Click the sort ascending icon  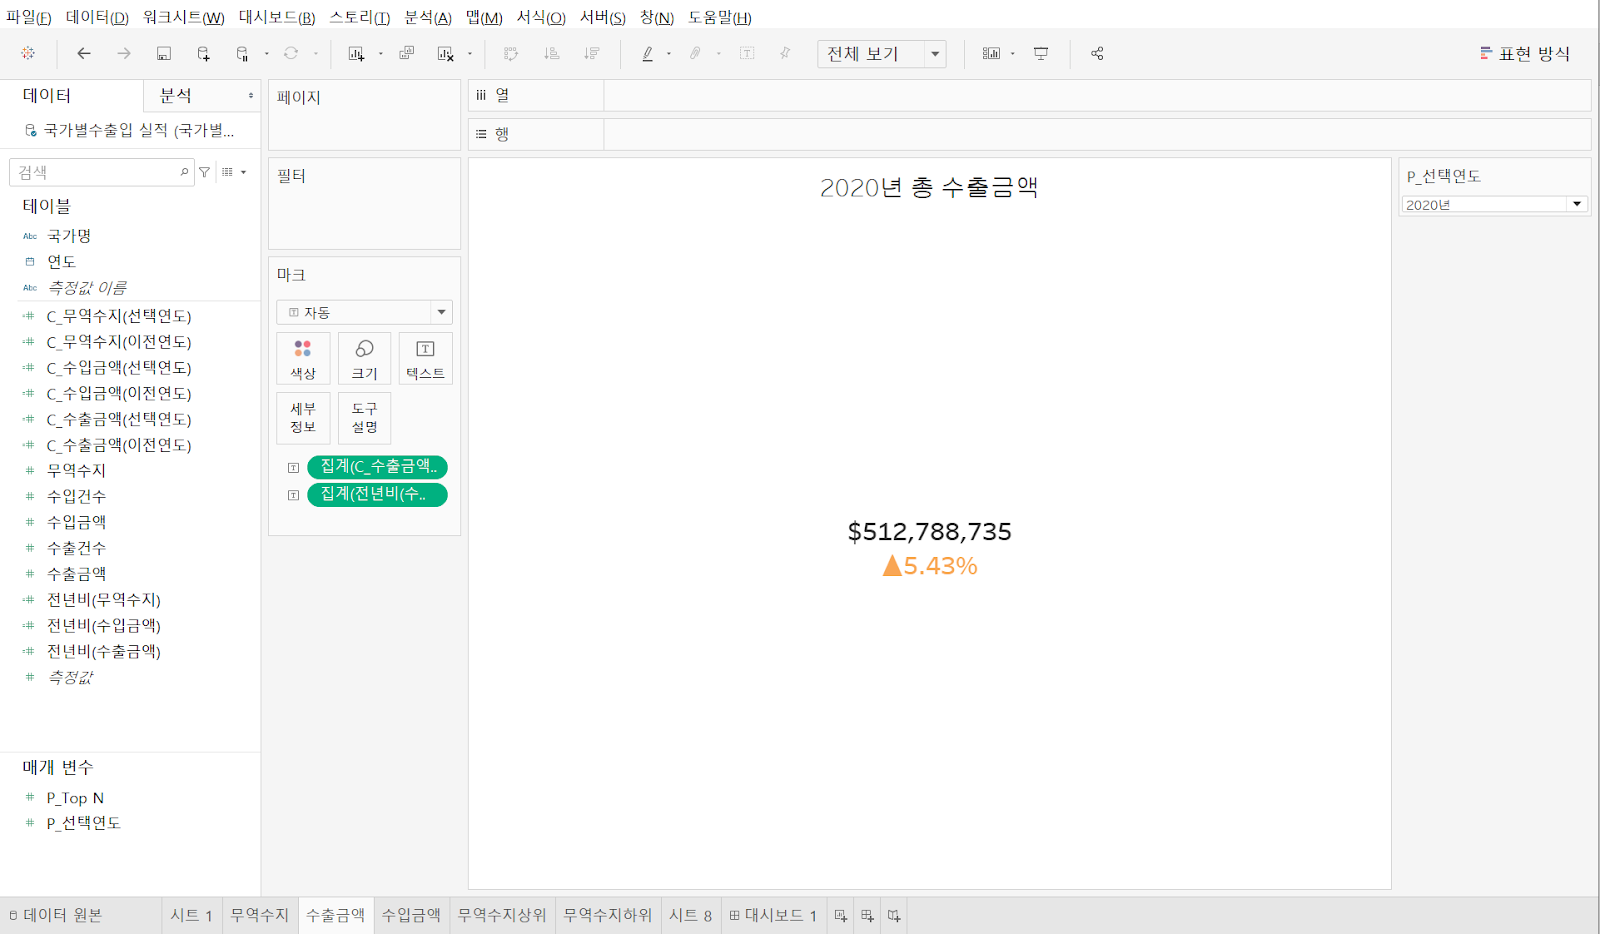click(551, 53)
